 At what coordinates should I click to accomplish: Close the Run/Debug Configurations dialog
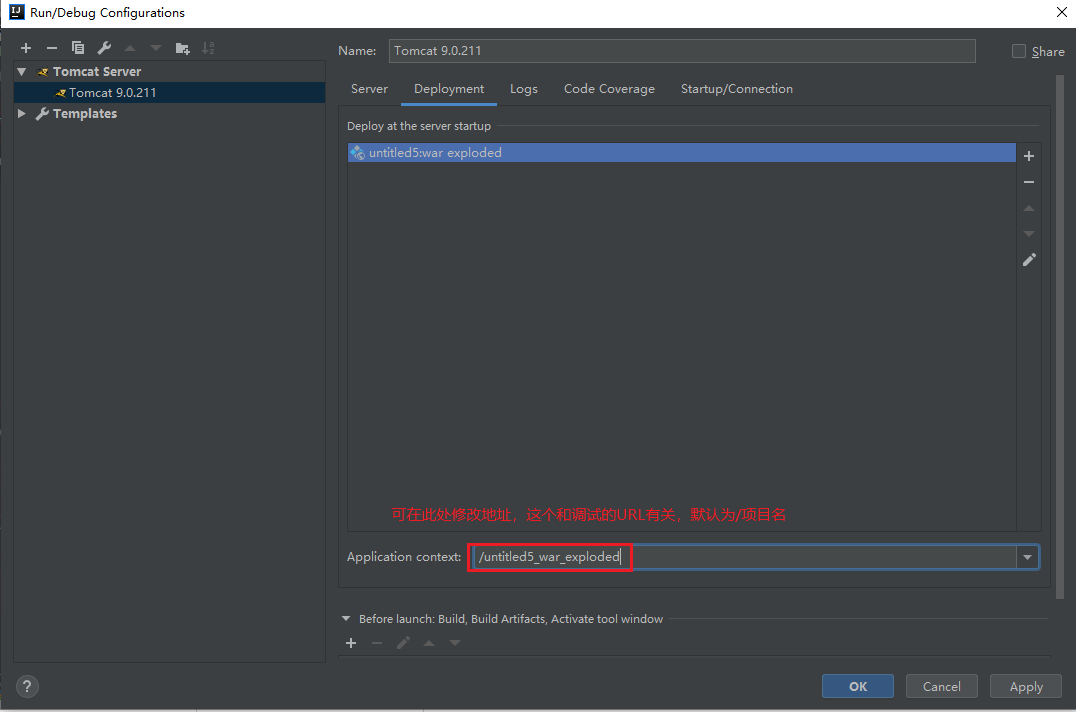tap(1061, 12)
